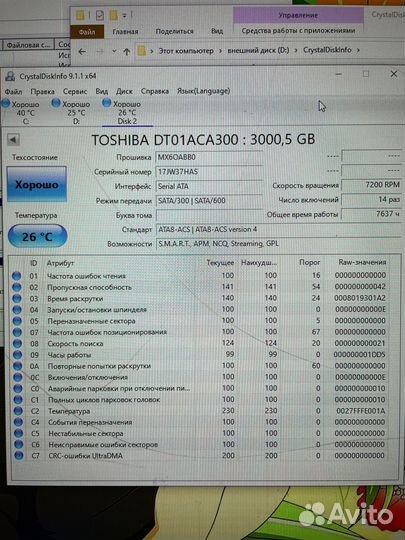Click the status icon for CRC-ошибки UltraDMA
This screenshot has width=405, height=540.
19,456
